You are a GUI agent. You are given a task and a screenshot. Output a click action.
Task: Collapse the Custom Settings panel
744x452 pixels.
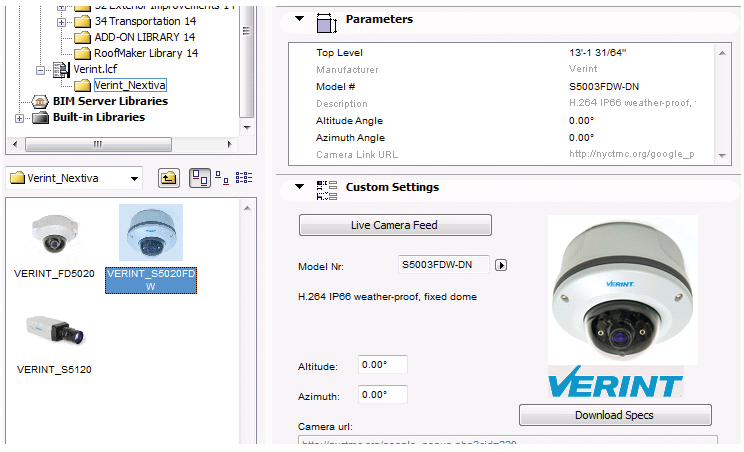[x=299, y=186]
